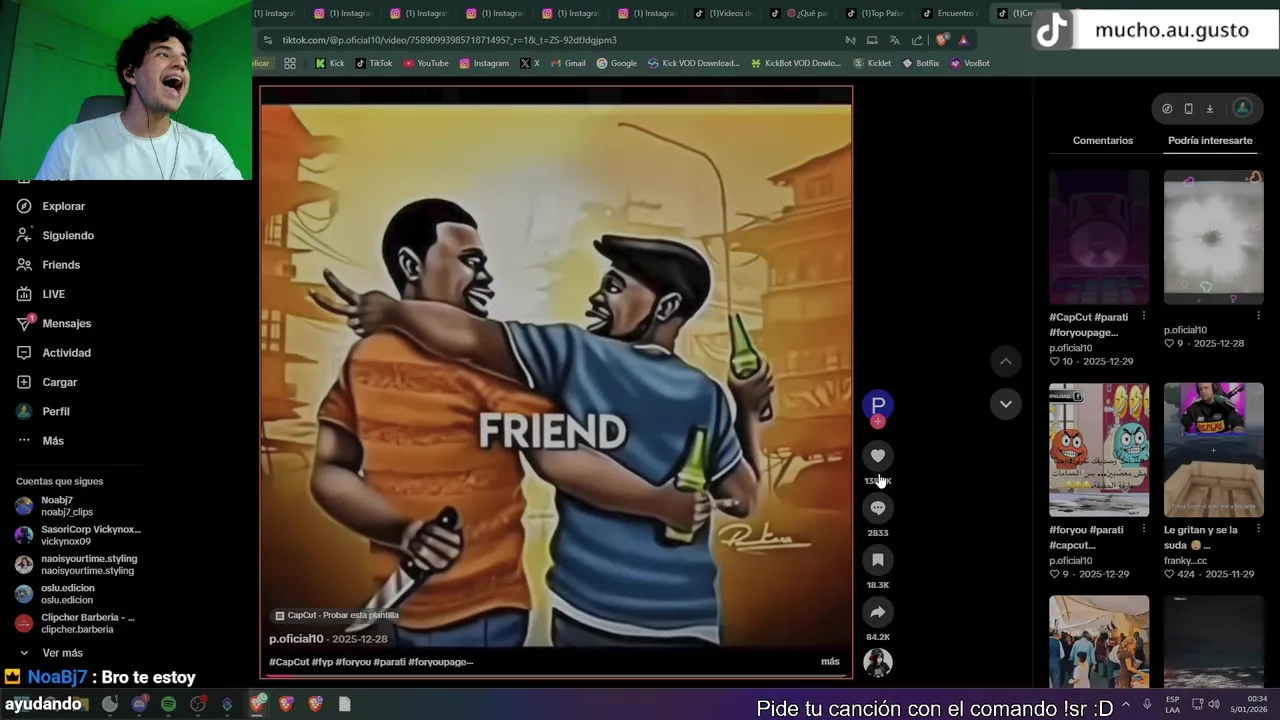Open options menu for p.oficial10 2025-12-28 video

pyautogui.click(x=1258, y=316)
